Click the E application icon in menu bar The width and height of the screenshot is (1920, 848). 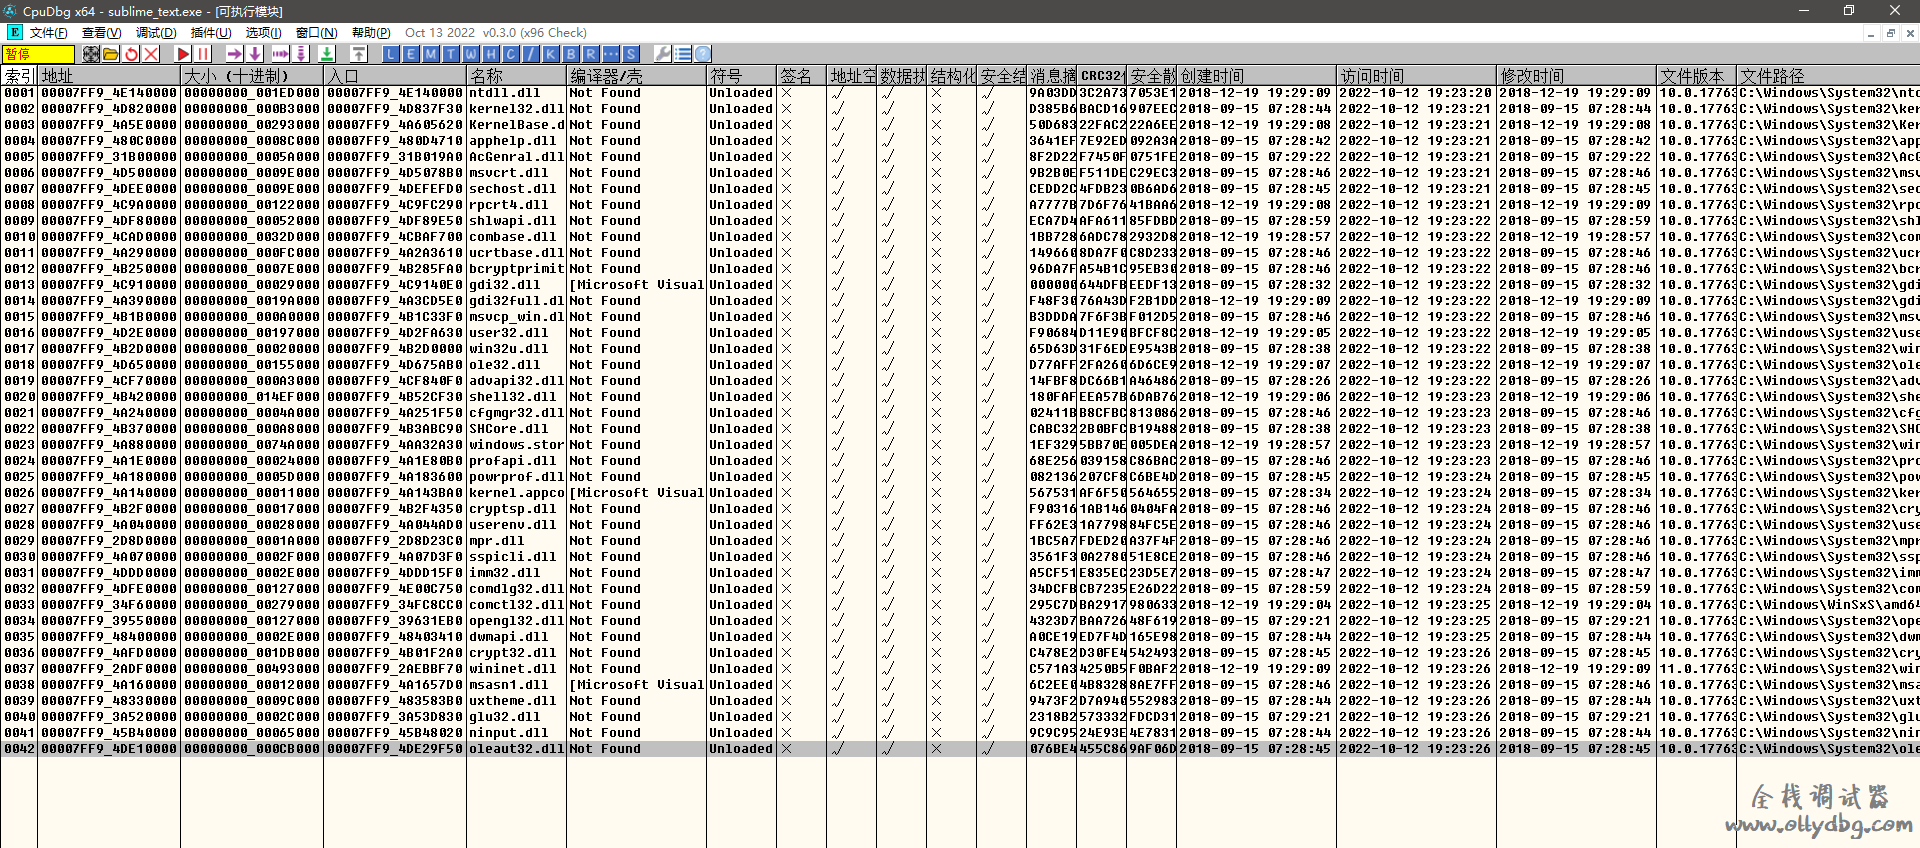tap(14, 32)
